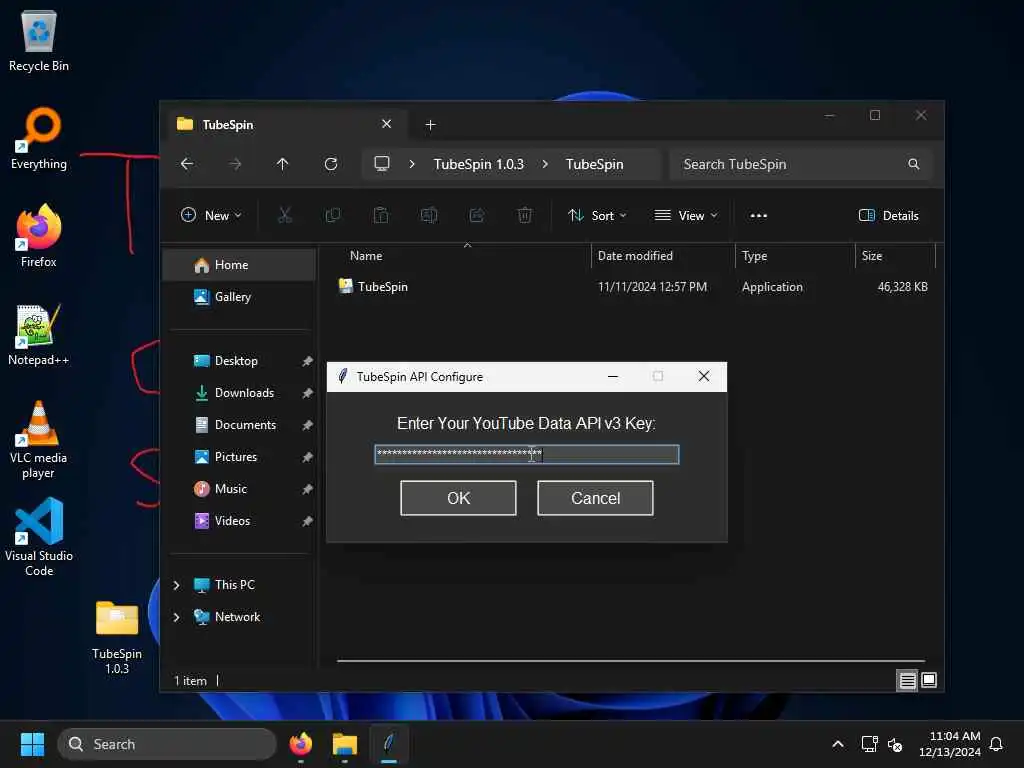Screen dimensions: 1024x768
Task: Click the Cut toolbar icon
Action: [x=285, y=215]
